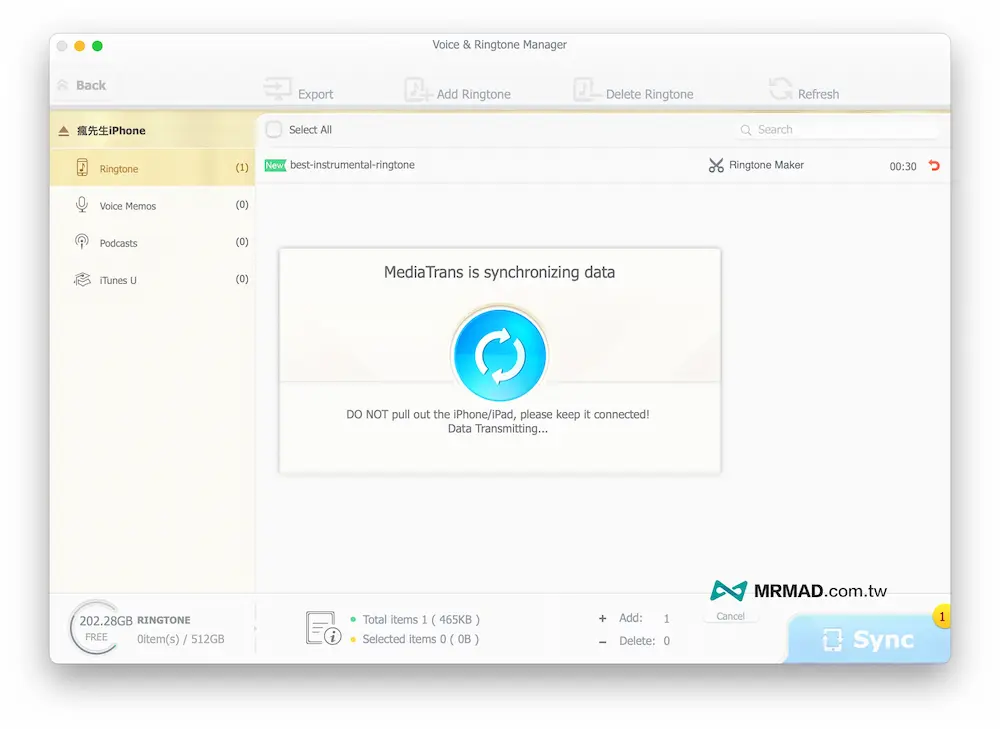
Task: Toggle the Select All checkbox
Action: tap(273, 130)
